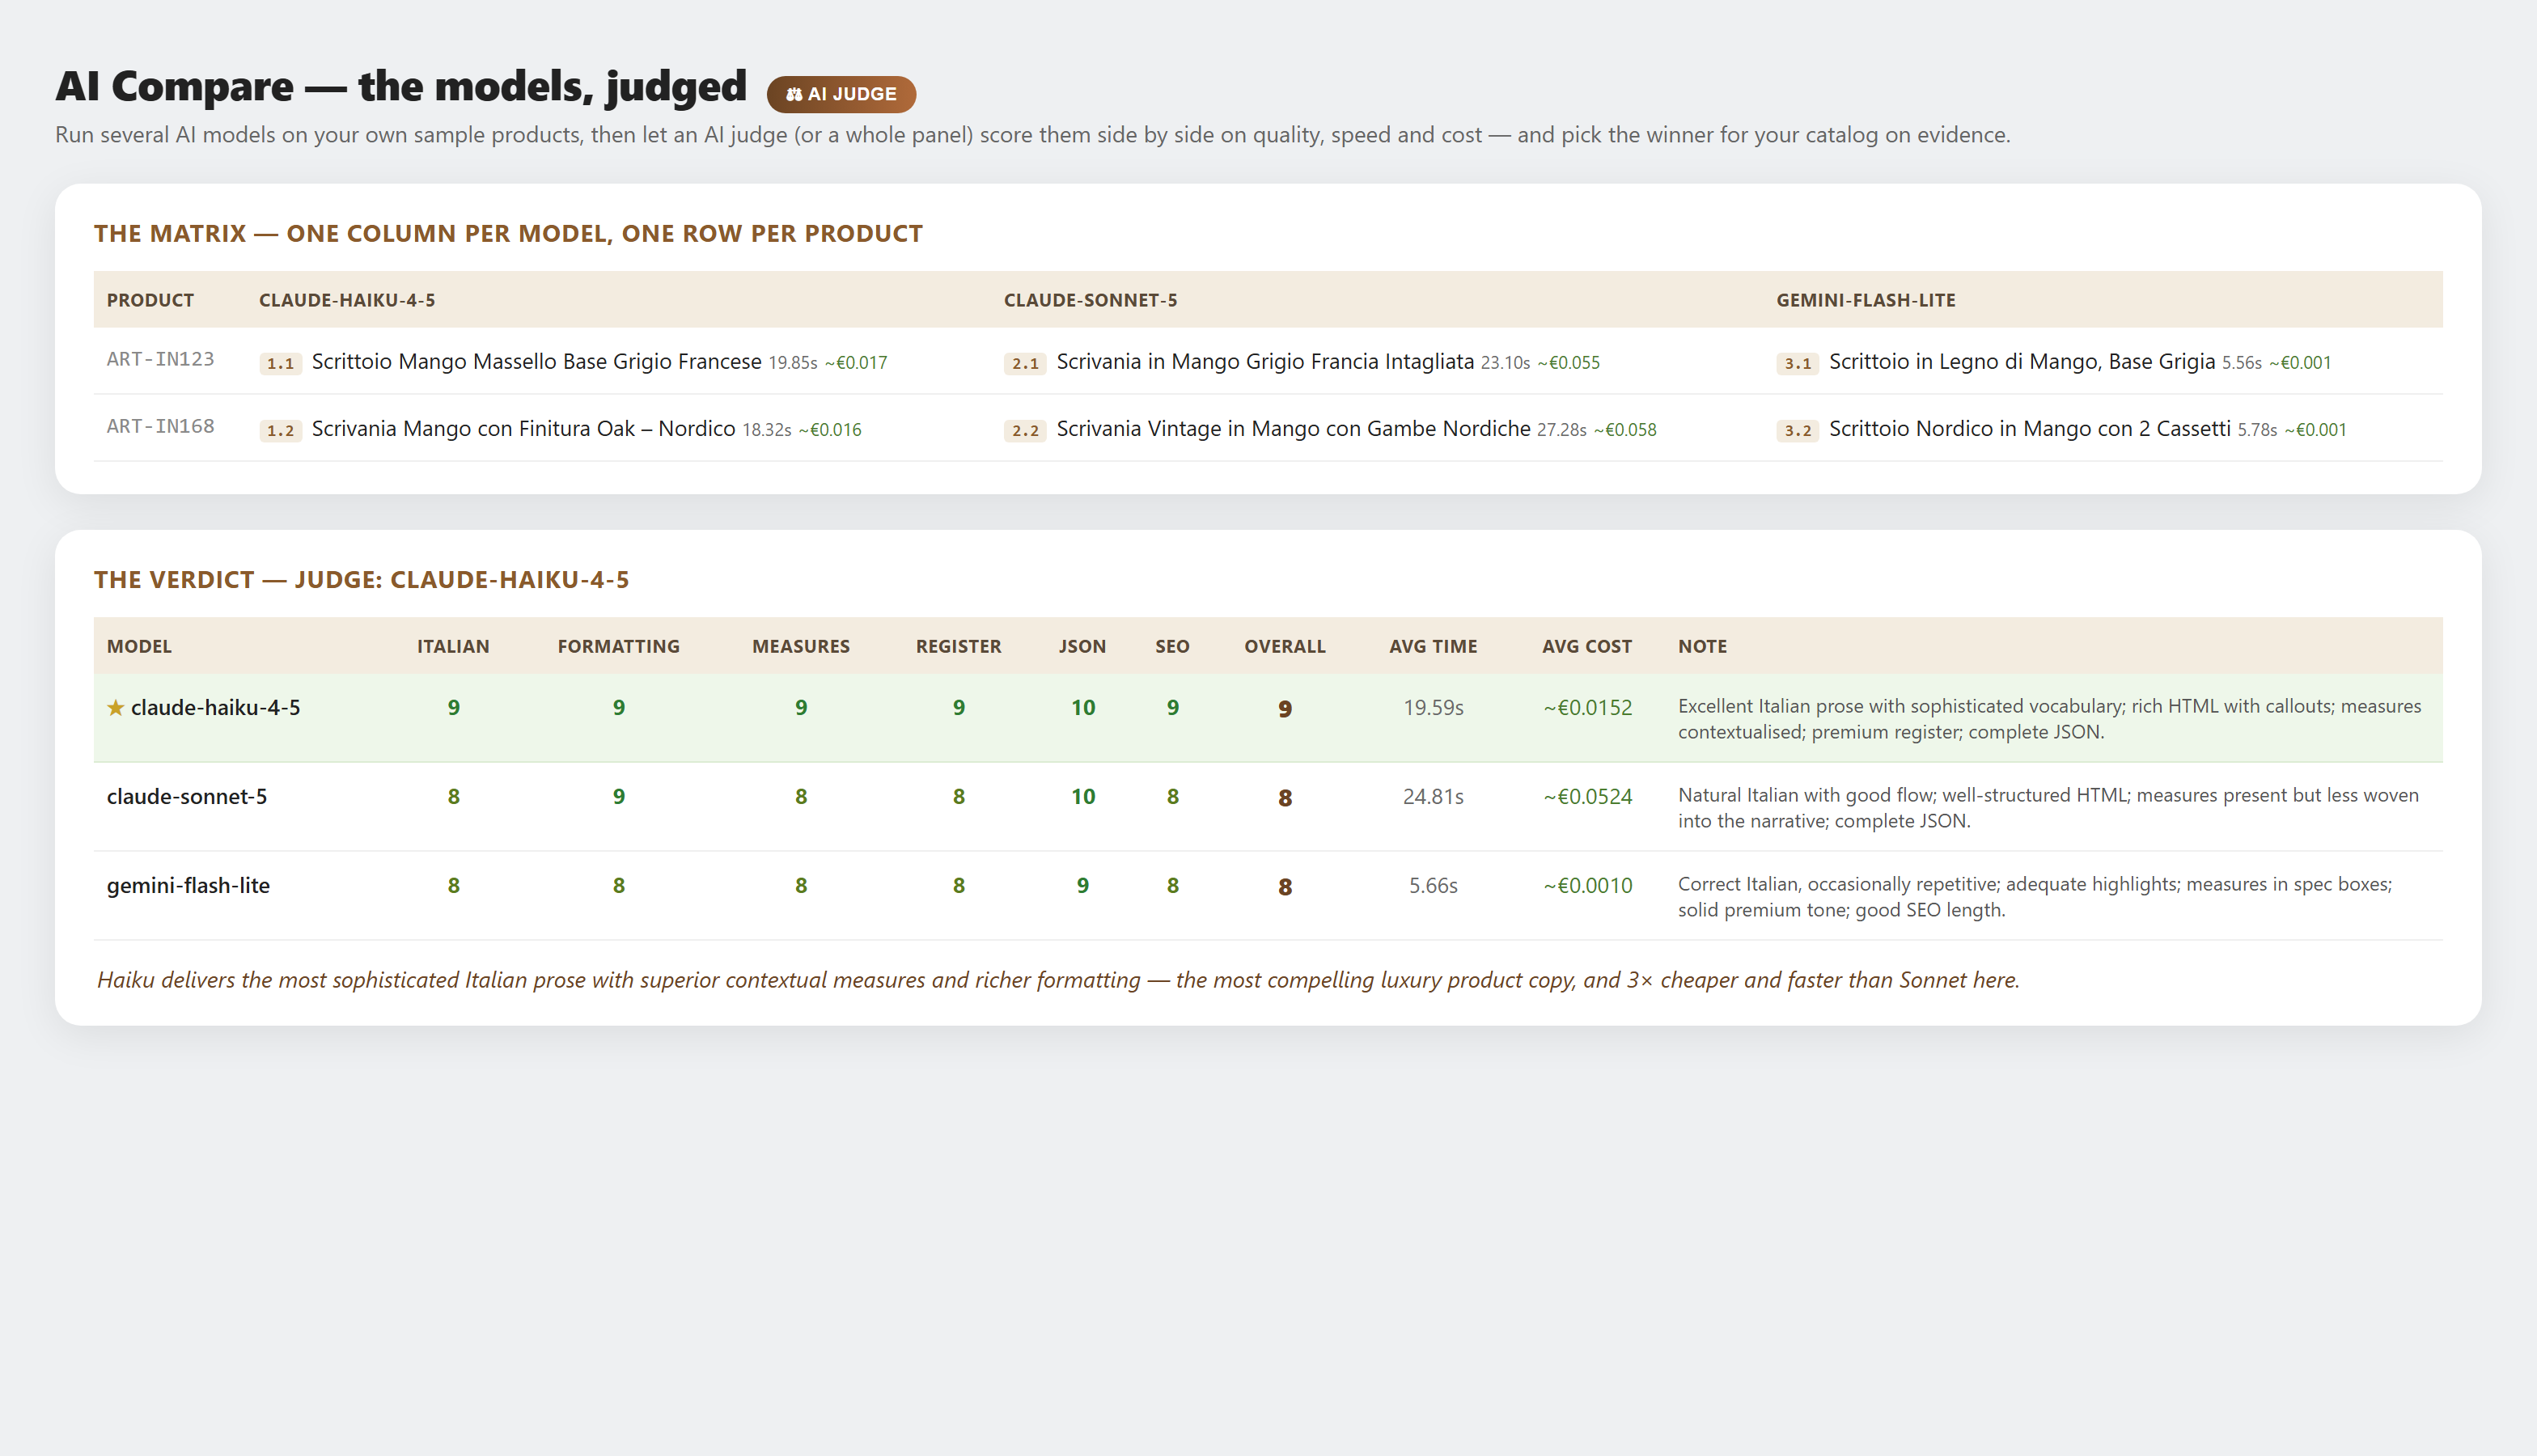Click the AVG TIME column header

[1433, 646]
